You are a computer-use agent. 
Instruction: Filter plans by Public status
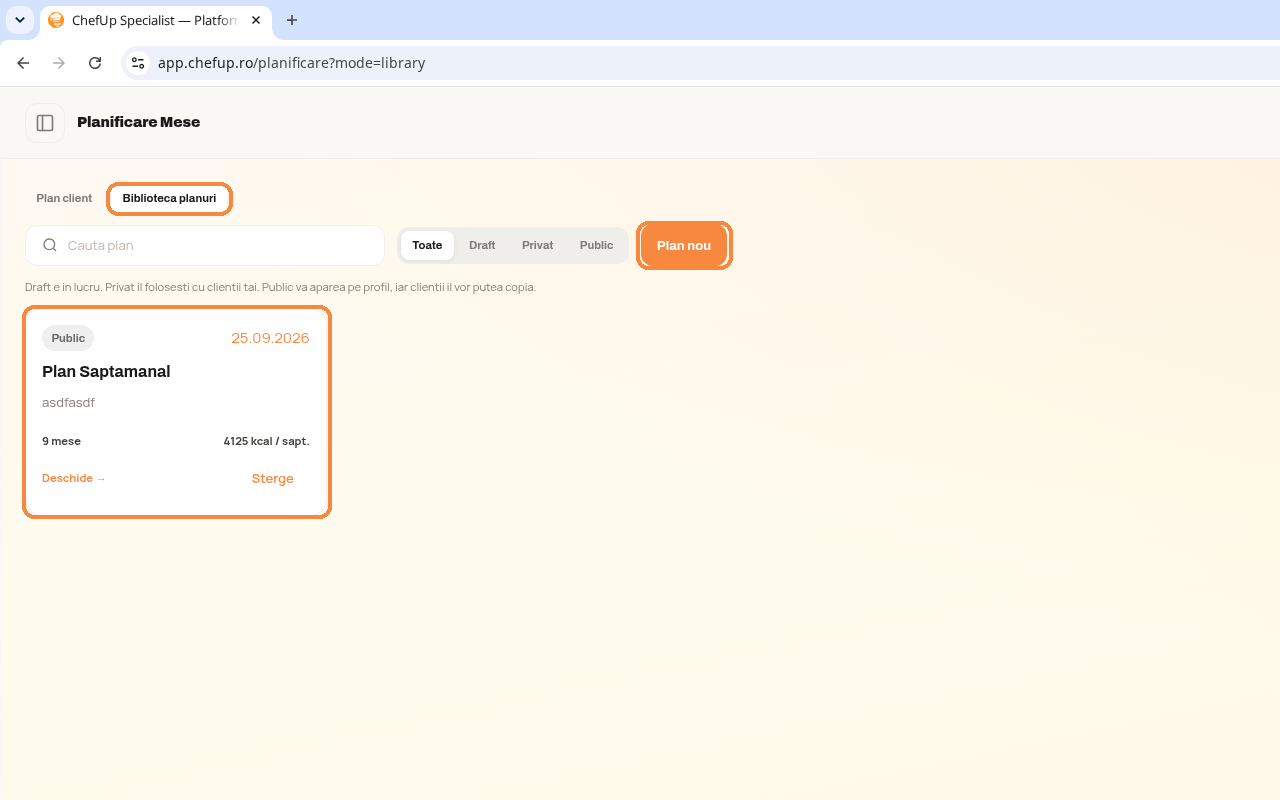point(596,245)
